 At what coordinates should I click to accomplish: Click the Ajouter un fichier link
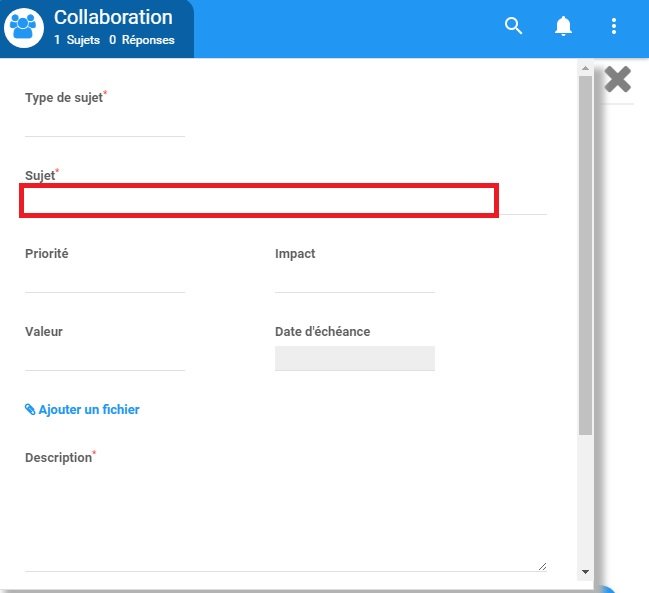tap(89, 410)
